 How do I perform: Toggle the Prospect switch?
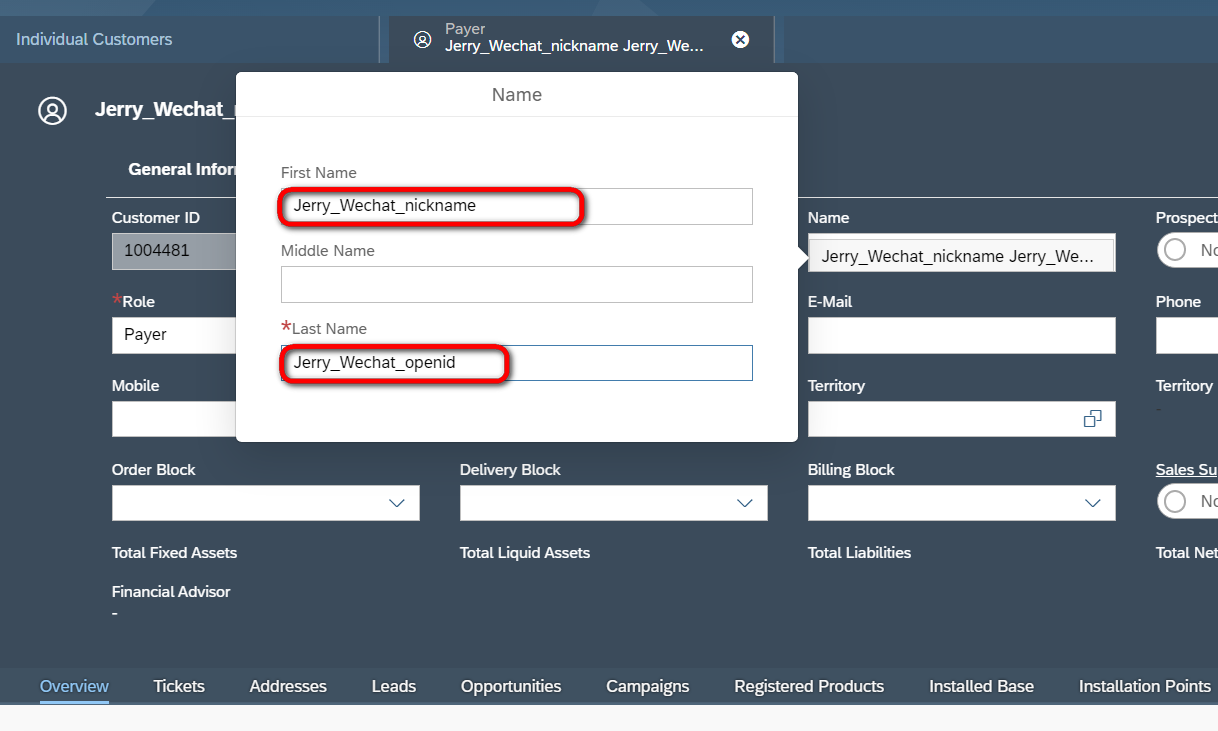[1188, 250]
